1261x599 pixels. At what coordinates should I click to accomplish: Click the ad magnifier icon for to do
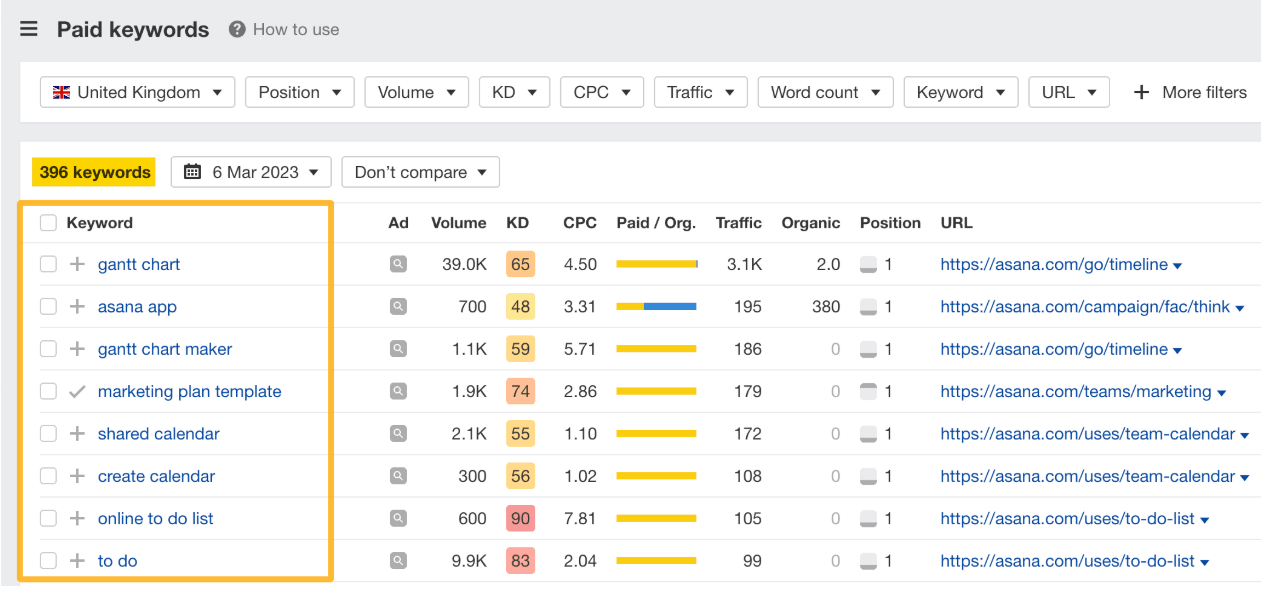[398, 561]
